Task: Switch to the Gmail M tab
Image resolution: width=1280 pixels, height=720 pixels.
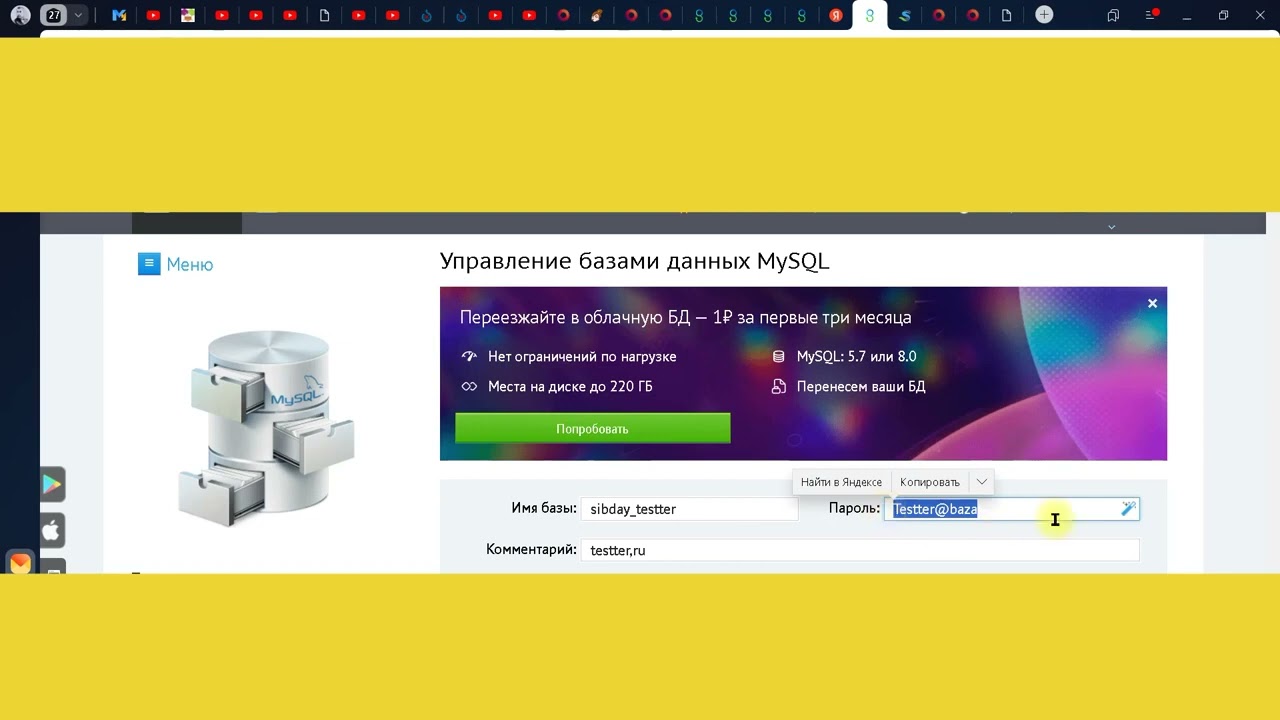Action: click(119, 15)
